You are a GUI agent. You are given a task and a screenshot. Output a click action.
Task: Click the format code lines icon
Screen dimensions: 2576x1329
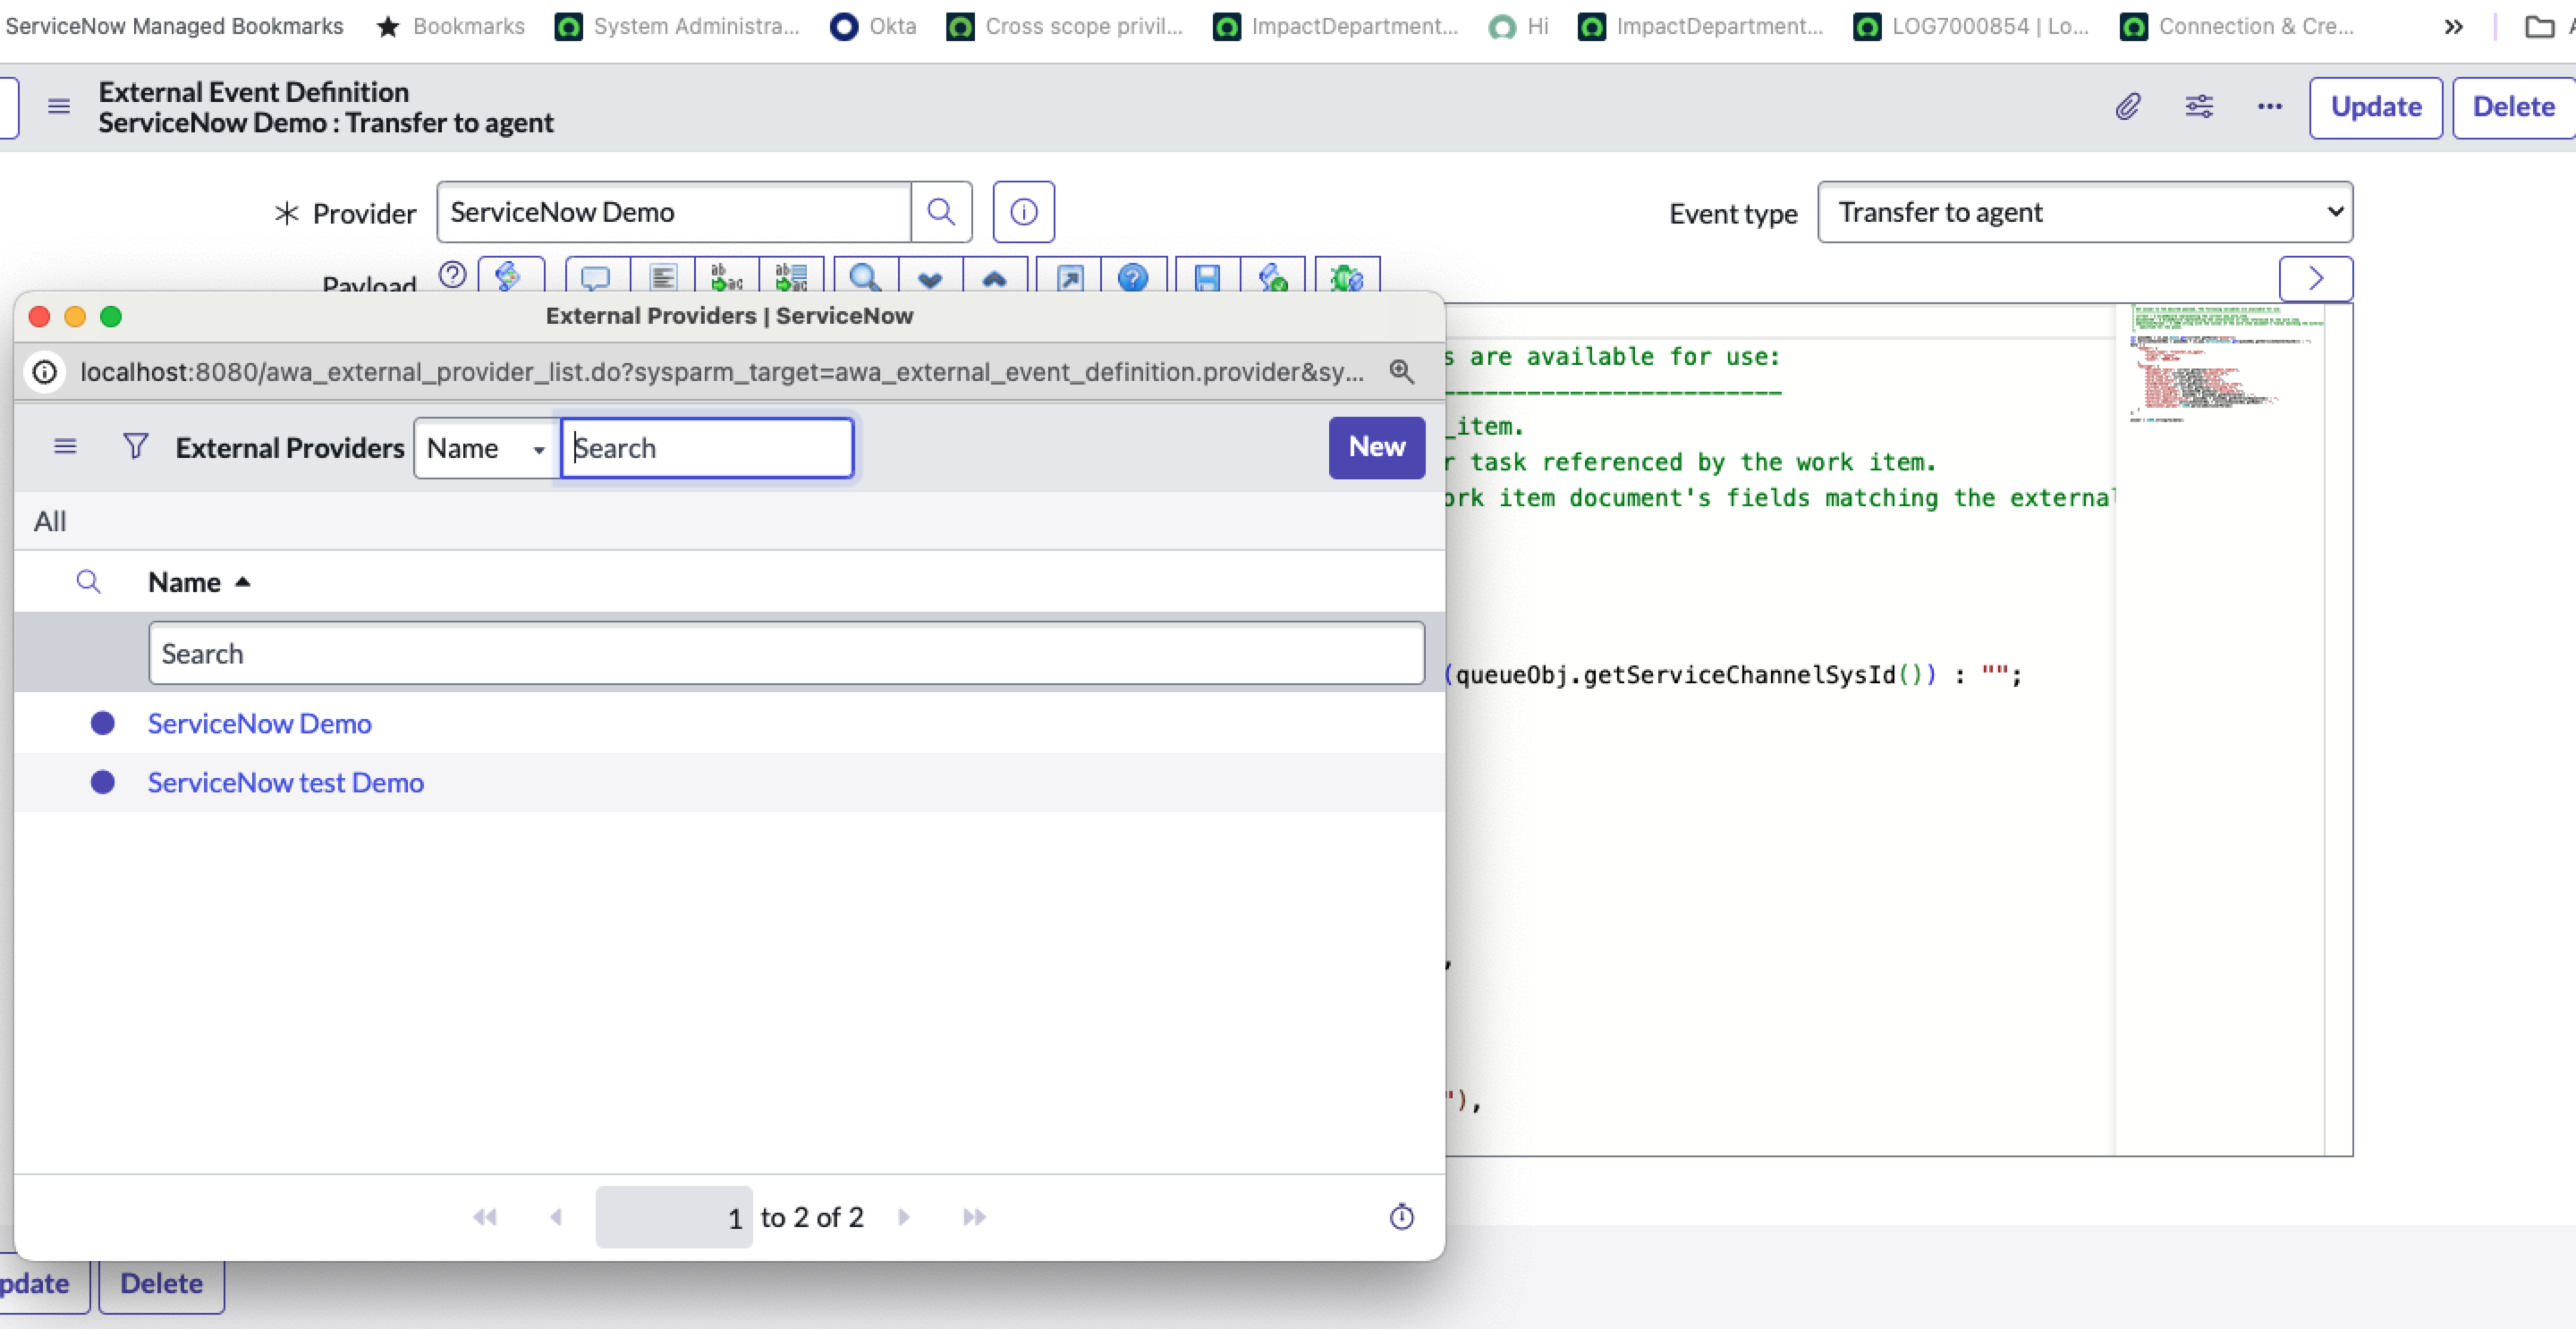pos(662,277)
